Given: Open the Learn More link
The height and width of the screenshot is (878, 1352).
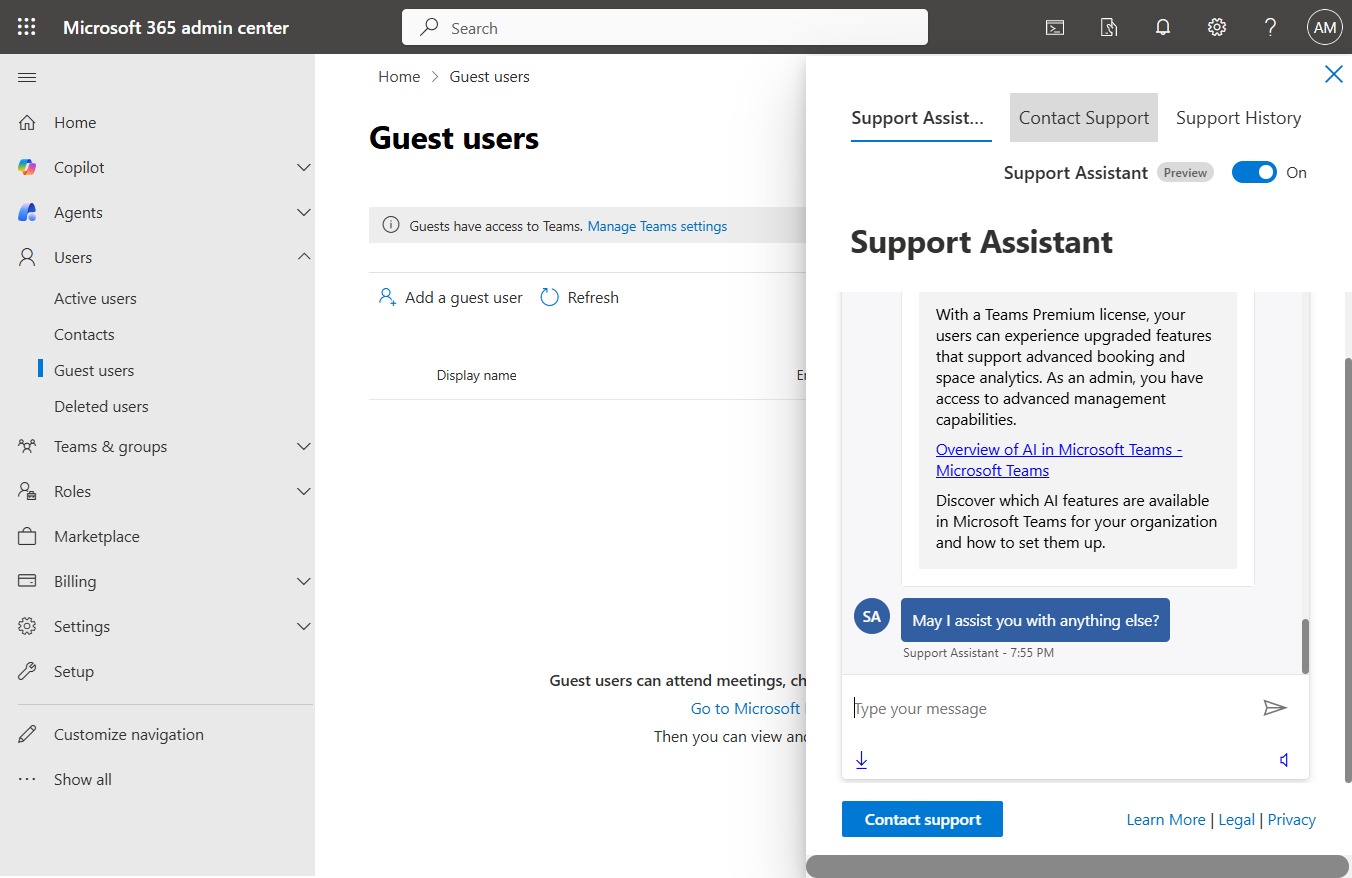Looking at the screenshot, I should [1166, 819].
